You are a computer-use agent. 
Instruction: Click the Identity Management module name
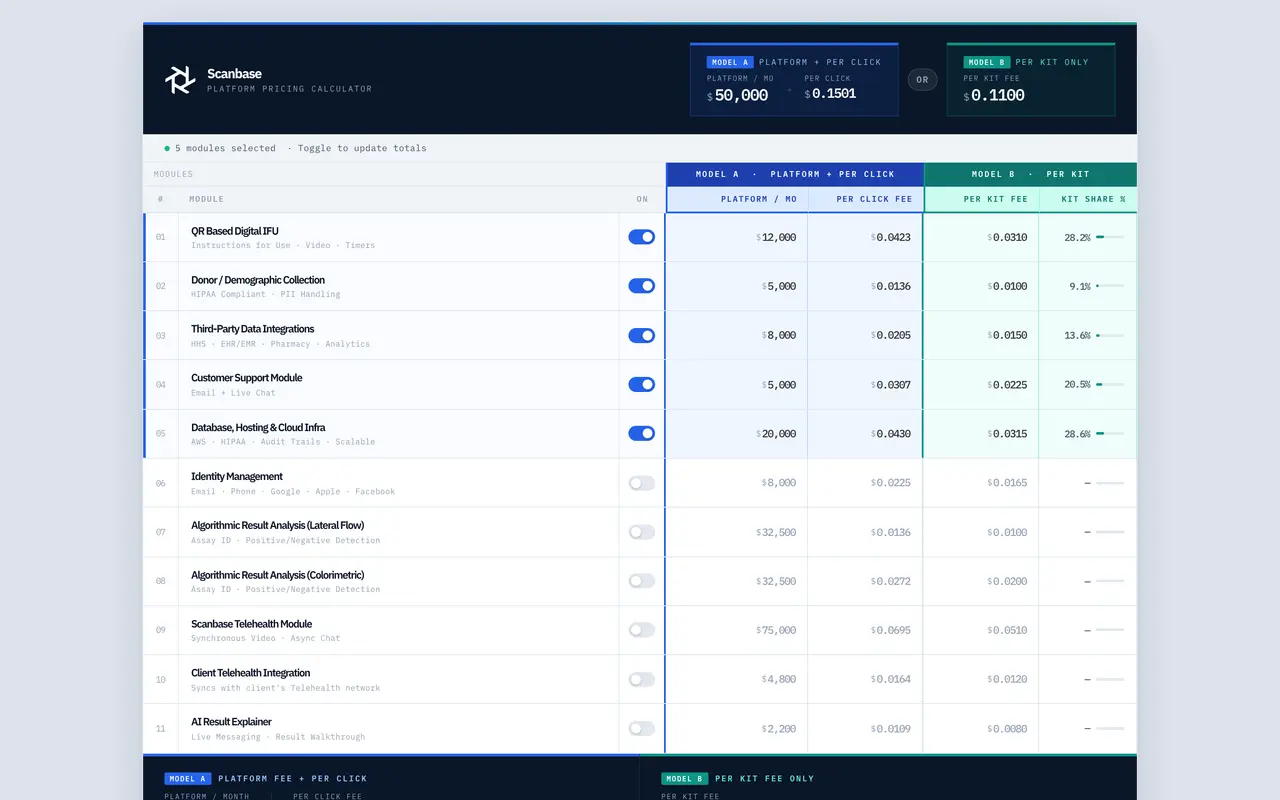237,476
